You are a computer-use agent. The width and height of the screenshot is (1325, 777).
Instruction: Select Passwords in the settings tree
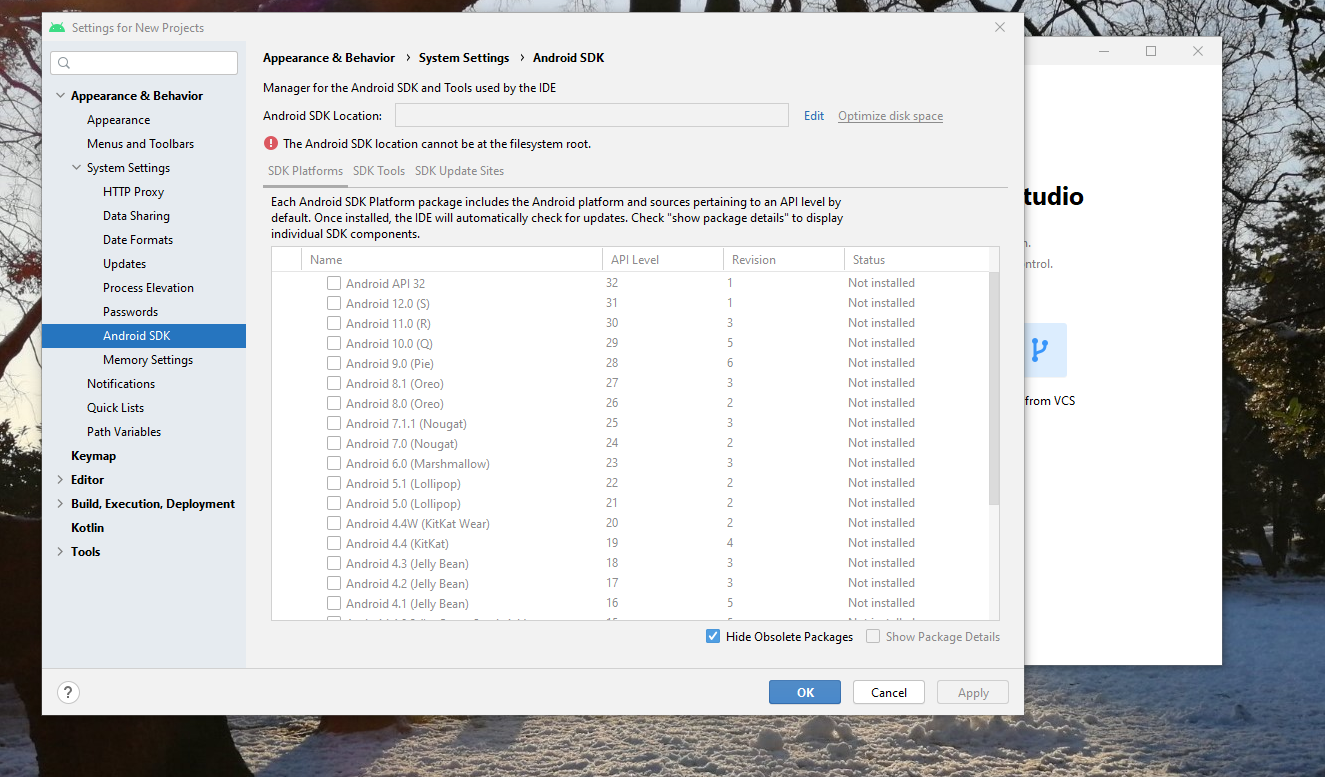click(130, 312)
